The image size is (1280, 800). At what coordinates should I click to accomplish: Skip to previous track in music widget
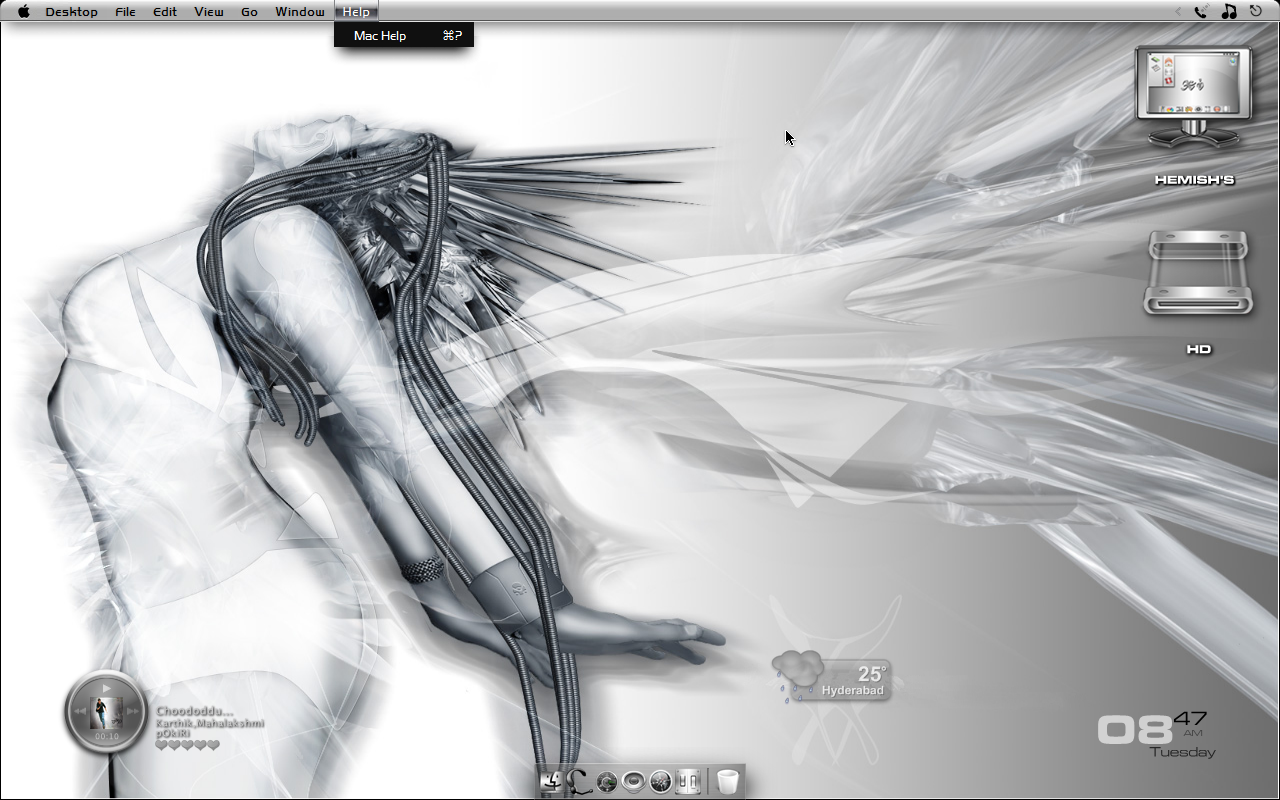coord(79,712)
